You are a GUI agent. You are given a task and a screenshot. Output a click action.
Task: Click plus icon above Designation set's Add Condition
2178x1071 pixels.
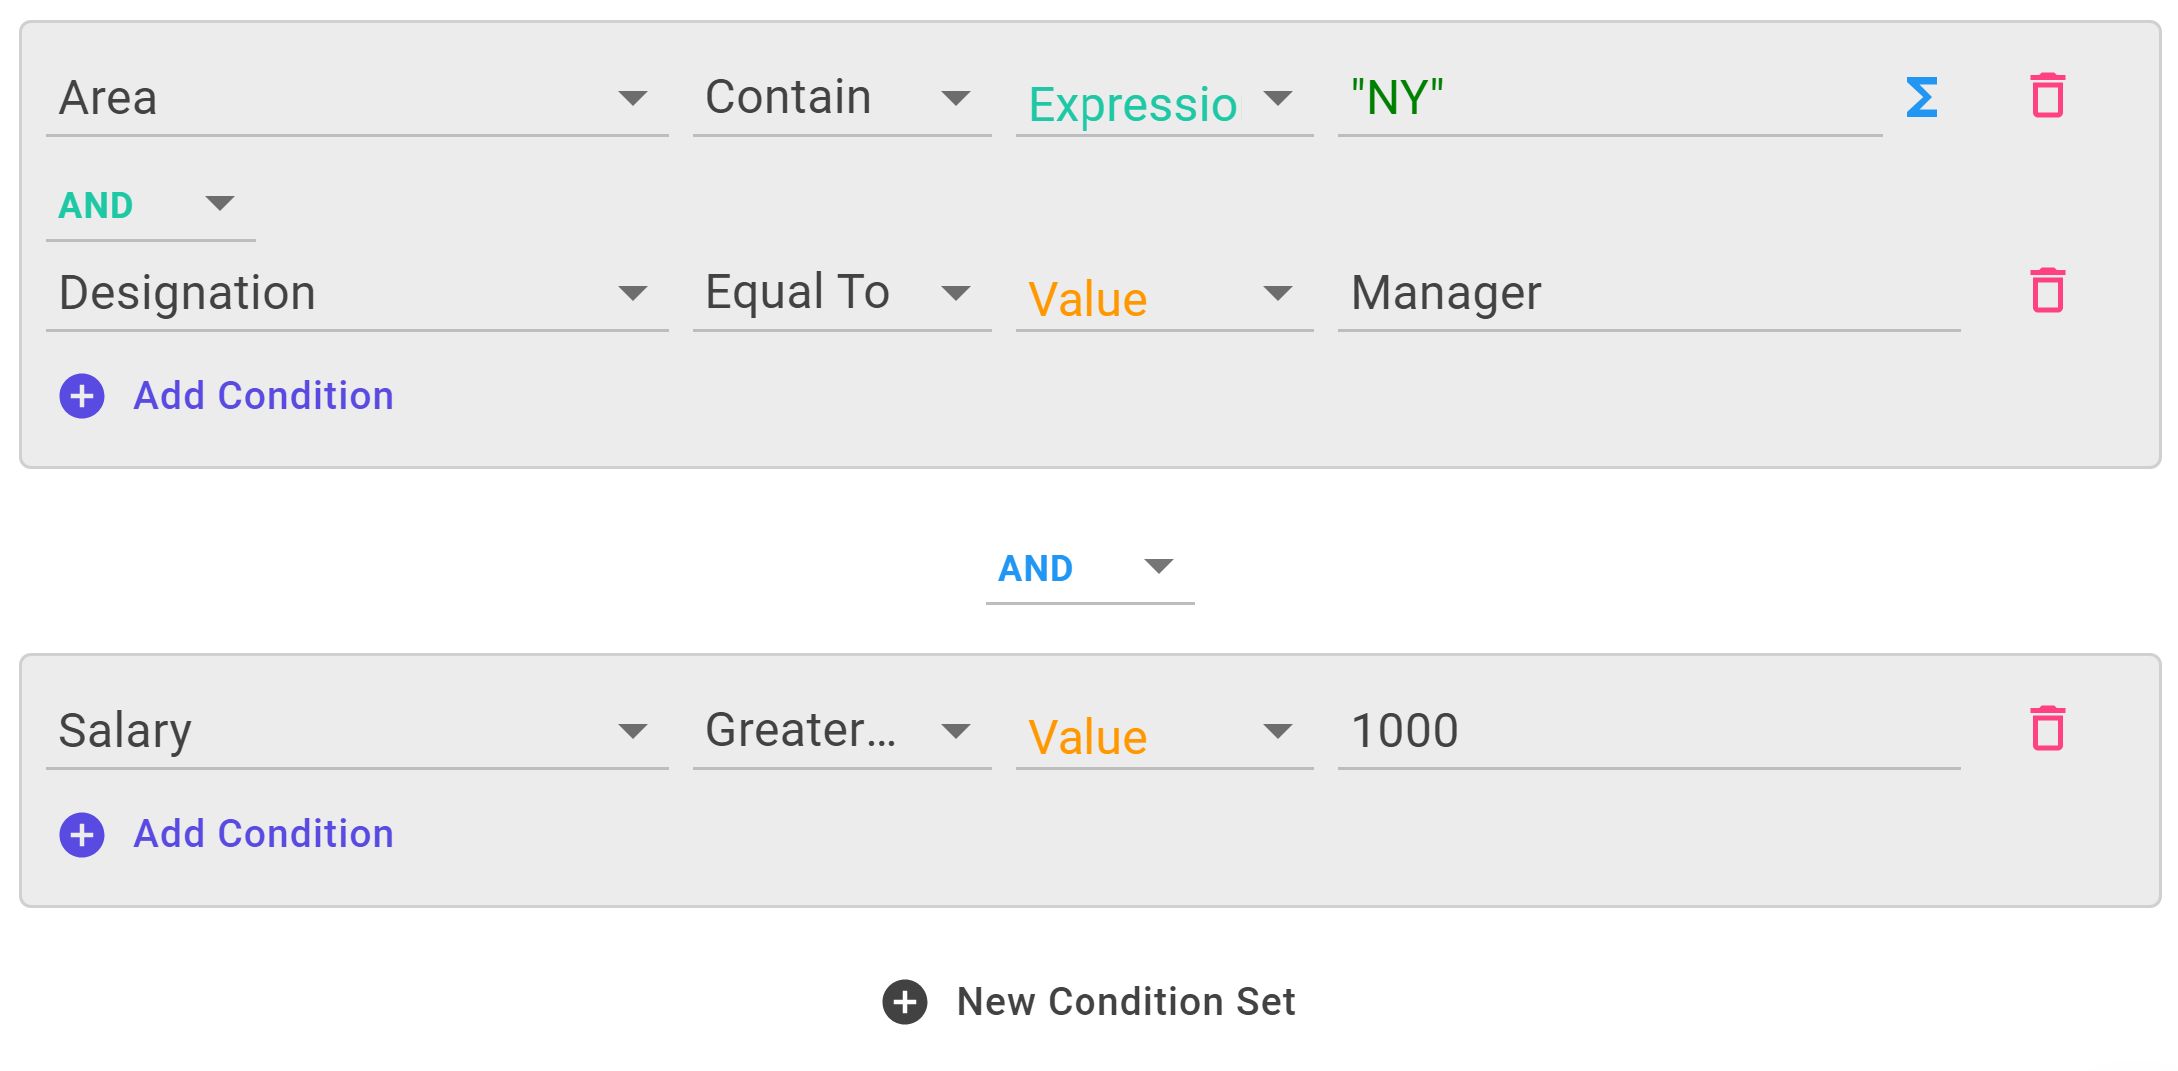pyautogui.click(x=82, y=397)
